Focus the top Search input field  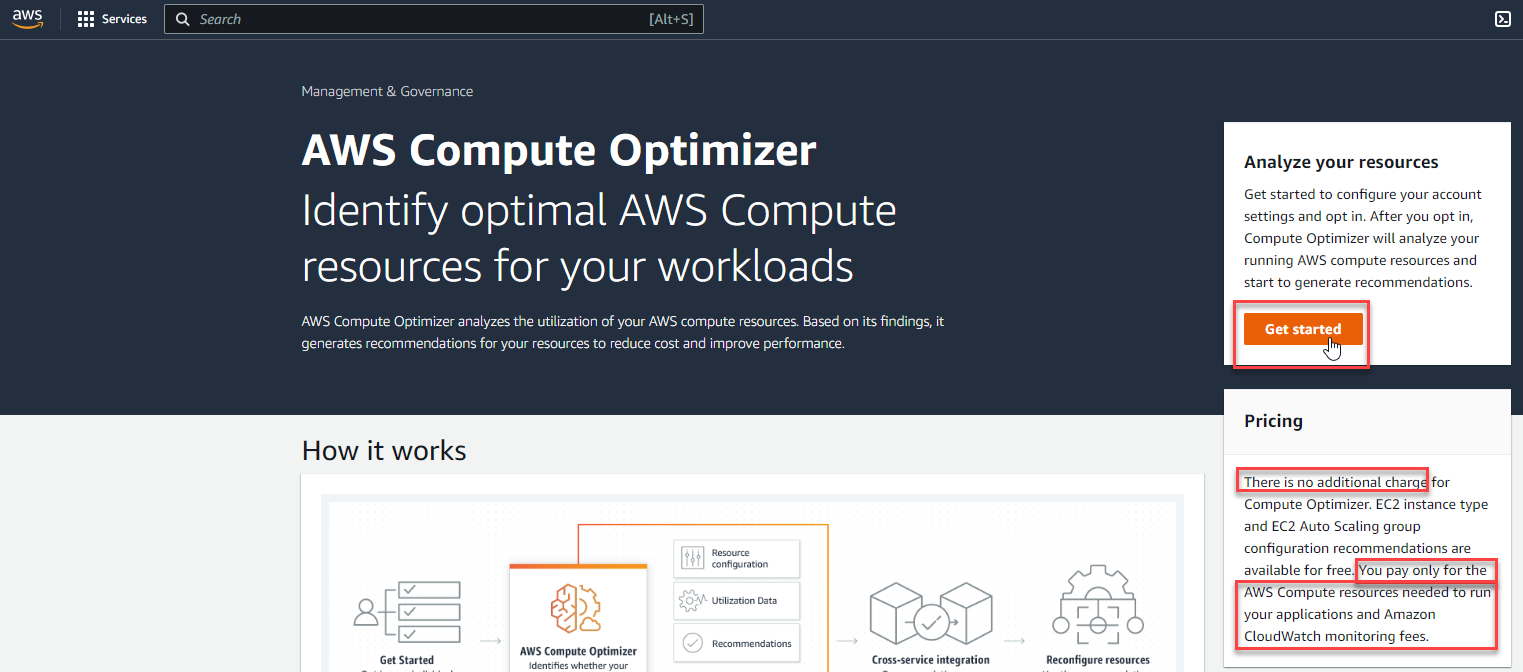click(434, 19)
